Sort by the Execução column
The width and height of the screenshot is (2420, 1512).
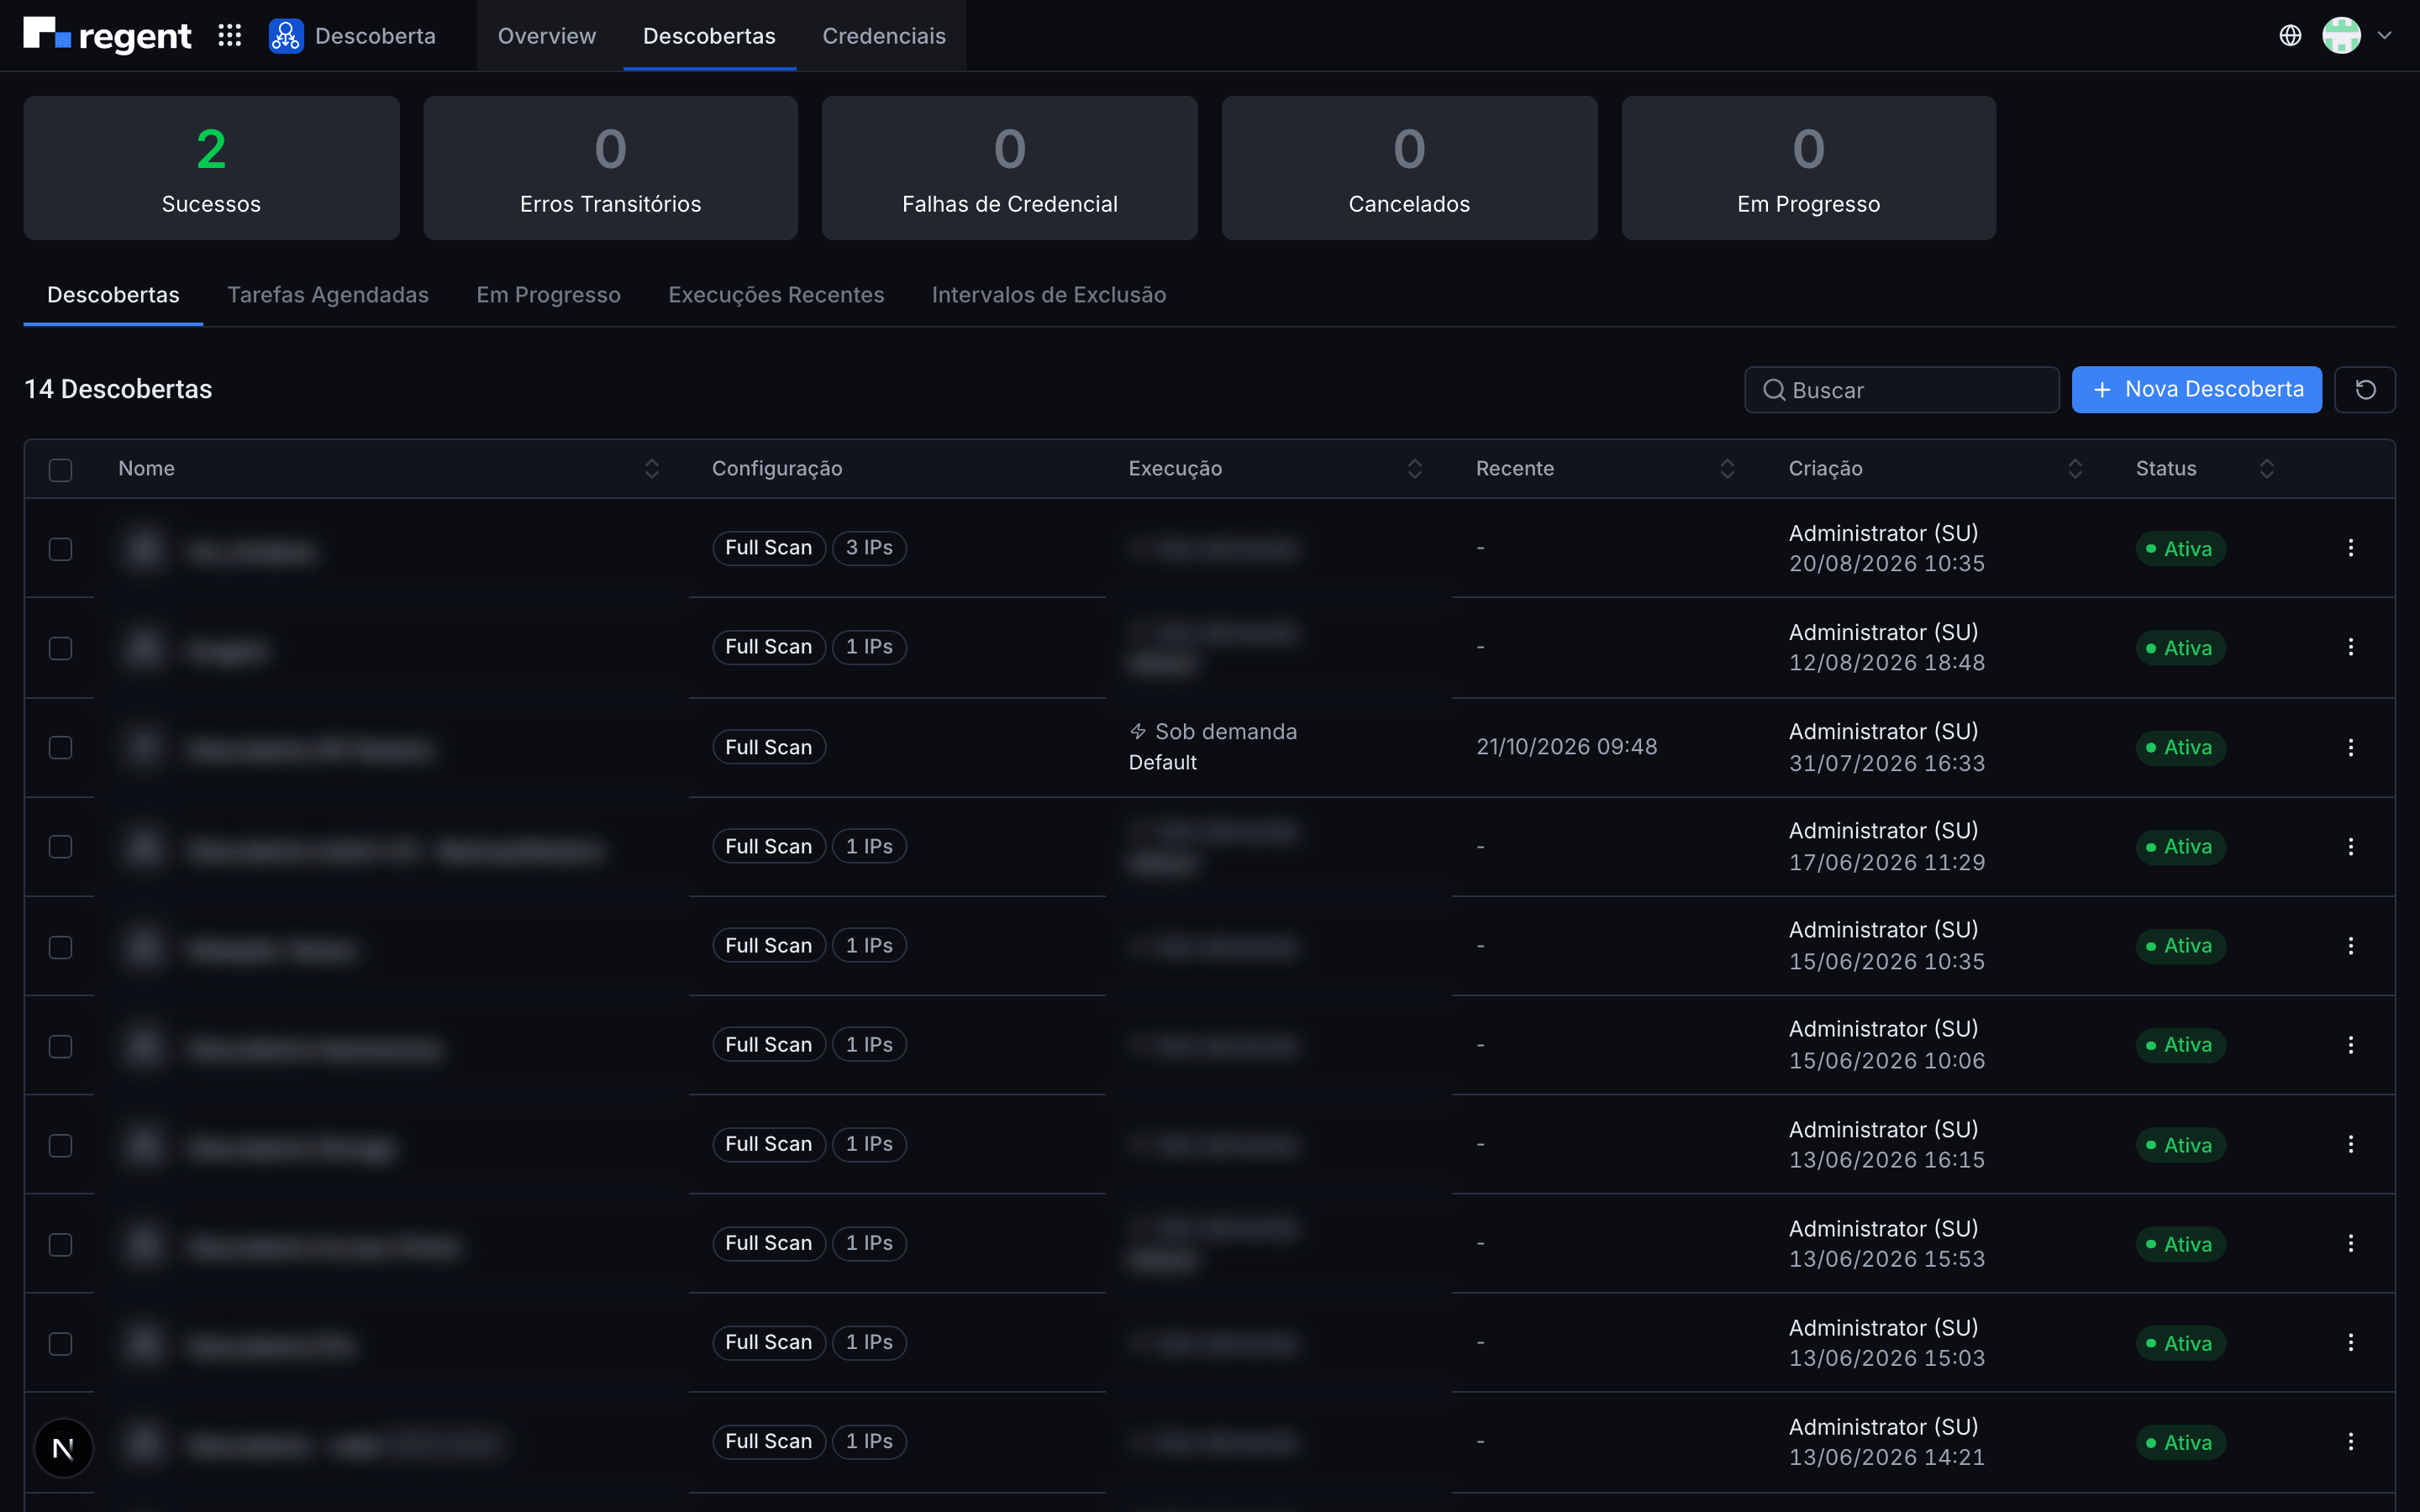[1415, 468]
